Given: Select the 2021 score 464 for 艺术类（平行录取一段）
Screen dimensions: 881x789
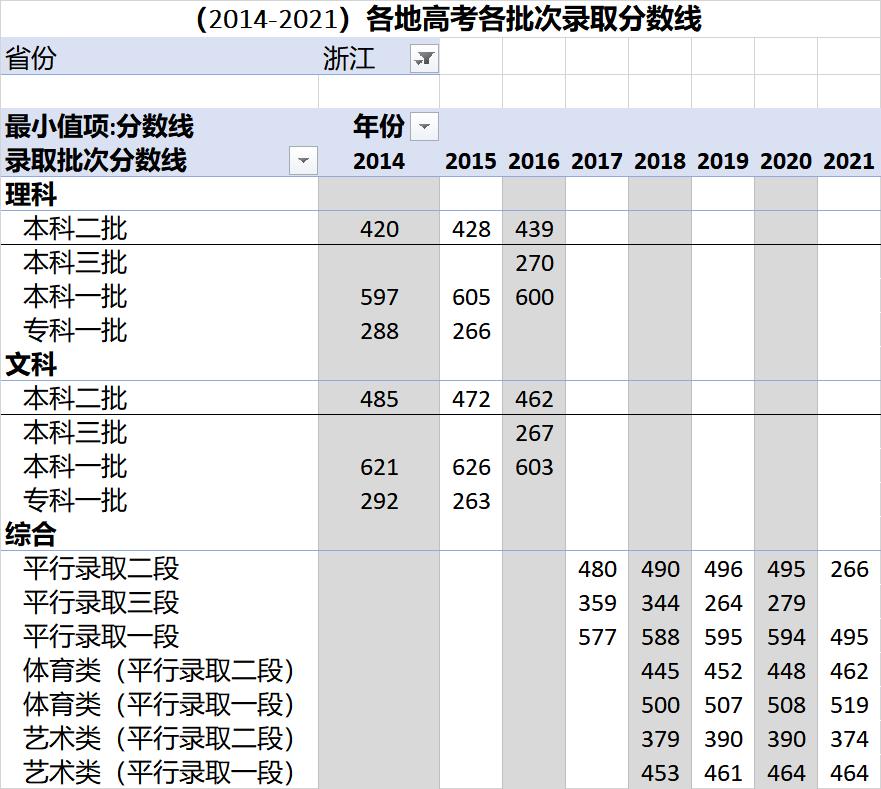Looking at the screenshot, I should (x=849, y=772).
